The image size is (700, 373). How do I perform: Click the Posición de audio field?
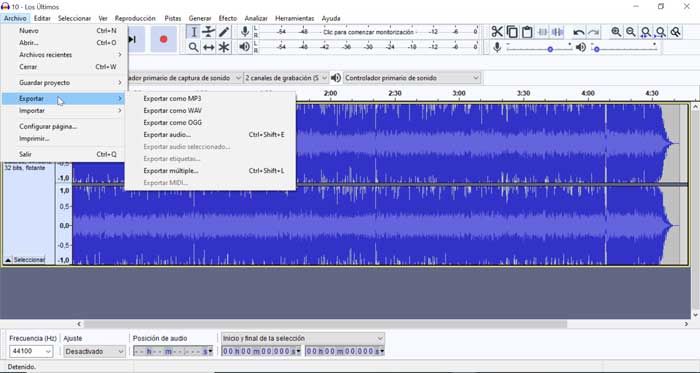pyautogui.click(x=173, y=351)
